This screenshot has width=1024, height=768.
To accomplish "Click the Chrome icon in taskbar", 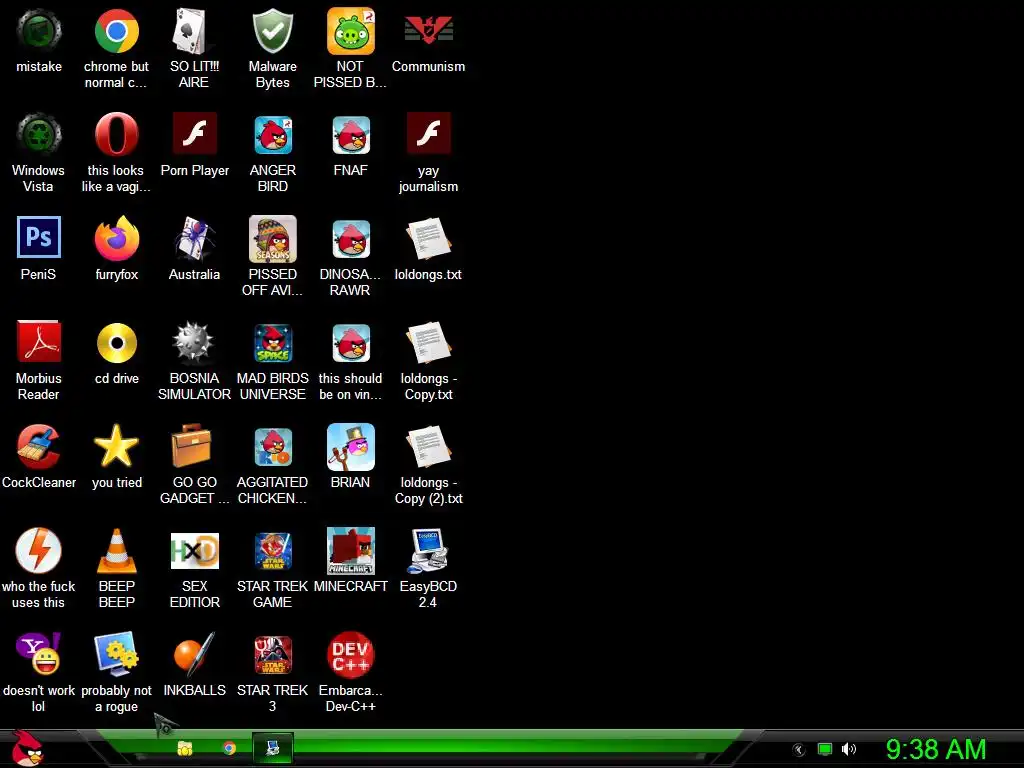I will (229, 748).
